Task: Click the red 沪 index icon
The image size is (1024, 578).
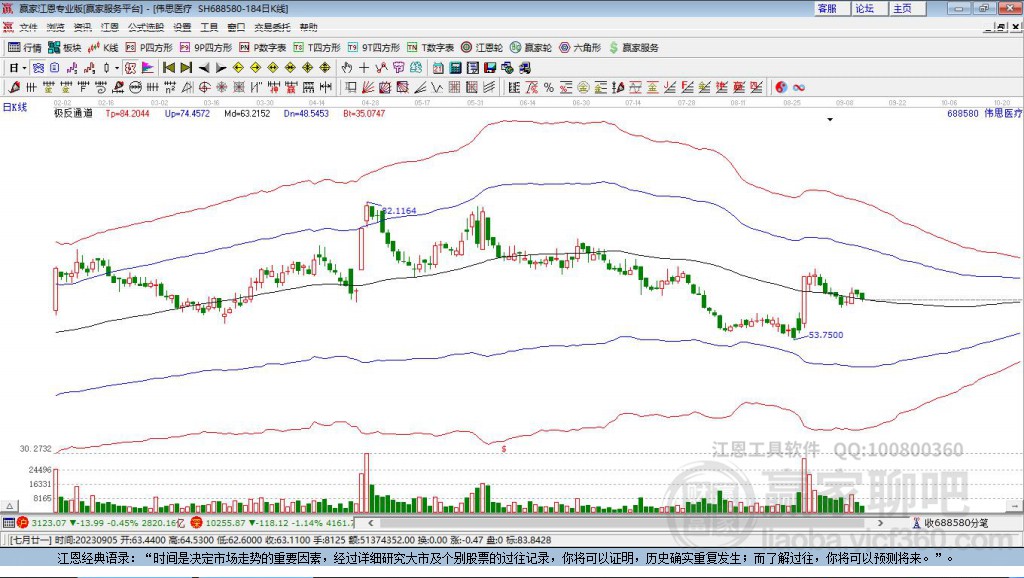Action: coord(23,522)
